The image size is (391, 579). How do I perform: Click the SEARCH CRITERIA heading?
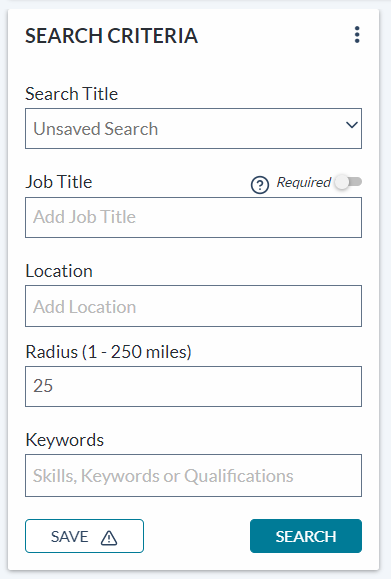coord(112,36)
